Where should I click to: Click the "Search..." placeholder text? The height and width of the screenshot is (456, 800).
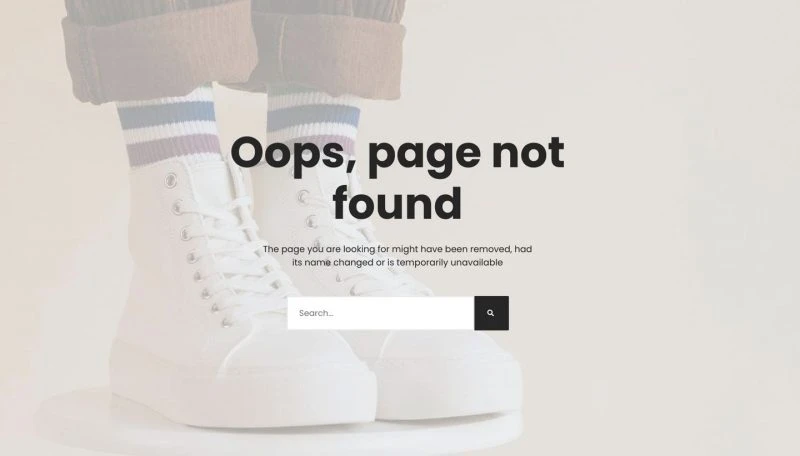(x=316, y=313)
